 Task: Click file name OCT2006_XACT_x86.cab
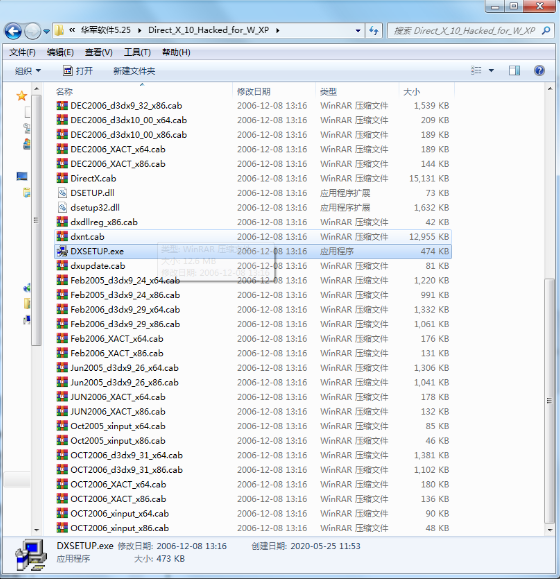118,499
